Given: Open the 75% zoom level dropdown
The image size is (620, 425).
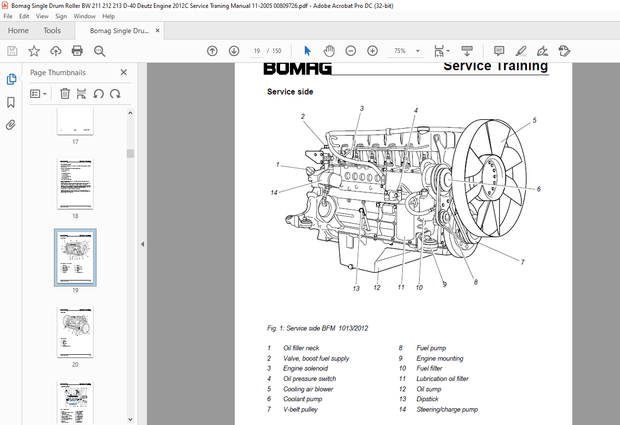Looking at the screenshot, I should pos(418,51).
